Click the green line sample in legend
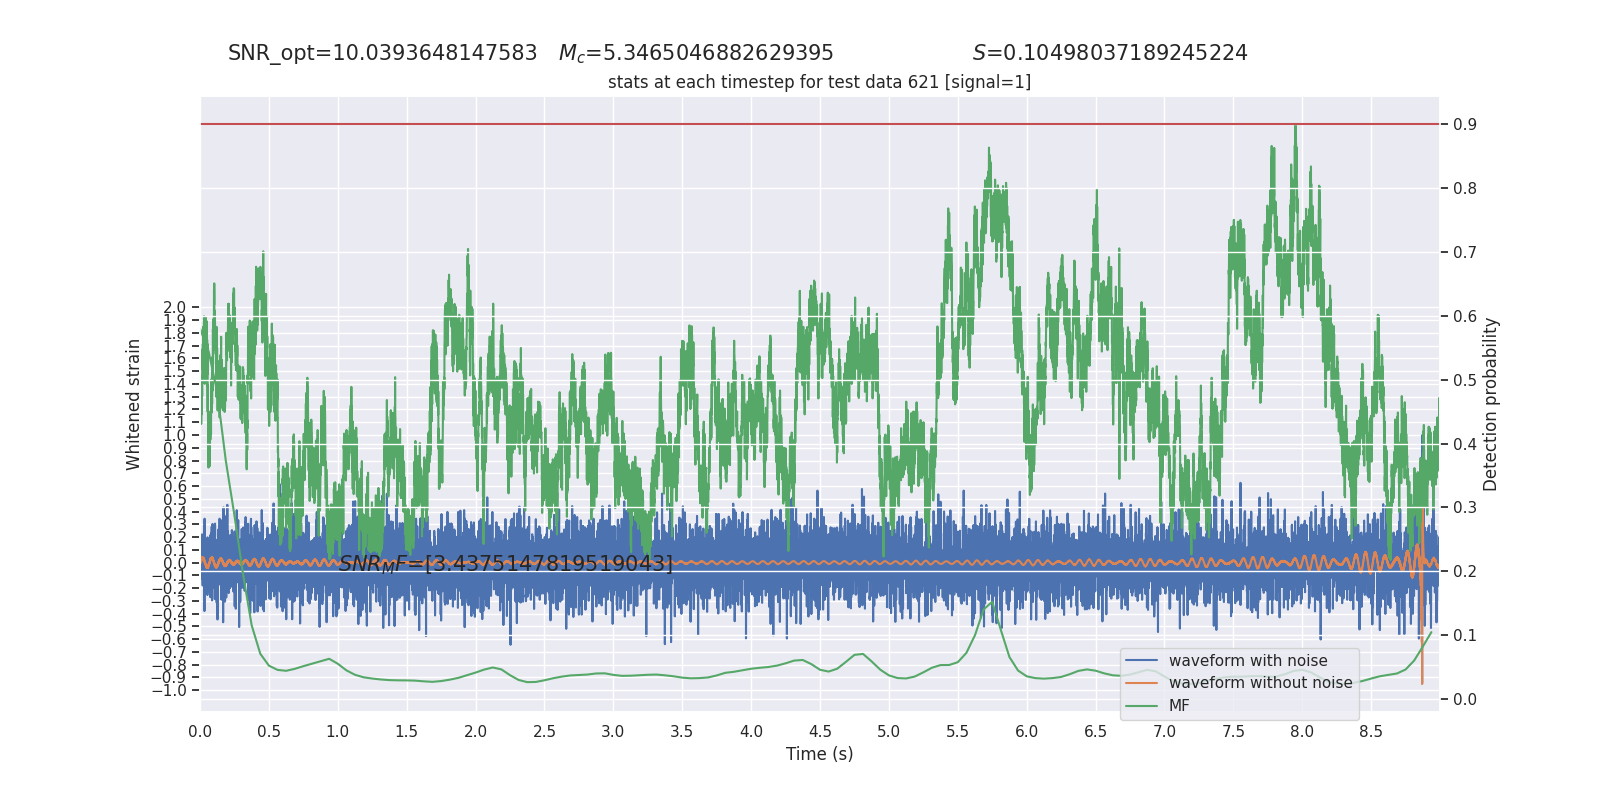Screen dimensions: 1600x800 1141,706
